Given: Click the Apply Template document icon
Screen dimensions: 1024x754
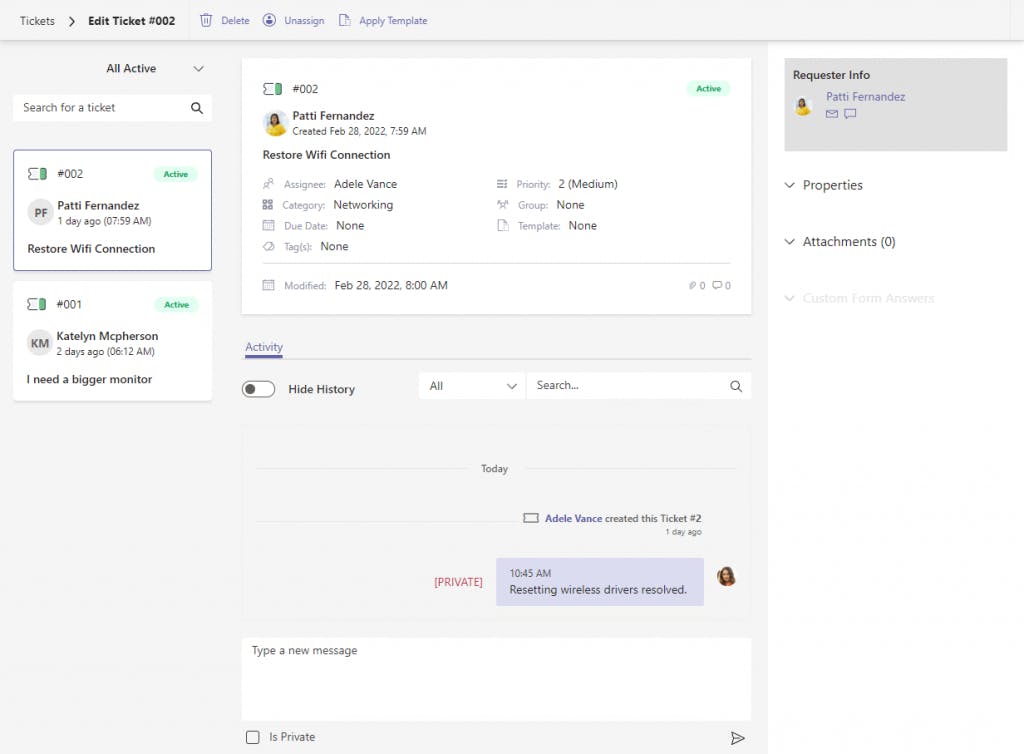Looking at the screenshot, I should click(344, 20).
